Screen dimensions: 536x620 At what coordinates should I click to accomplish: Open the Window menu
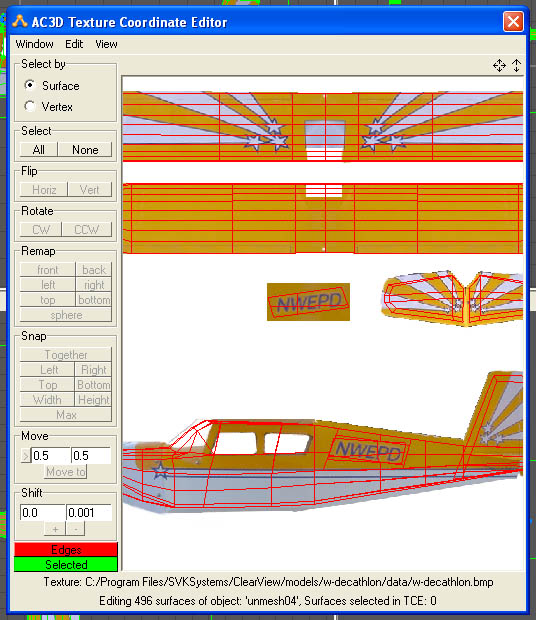[34, 44]
